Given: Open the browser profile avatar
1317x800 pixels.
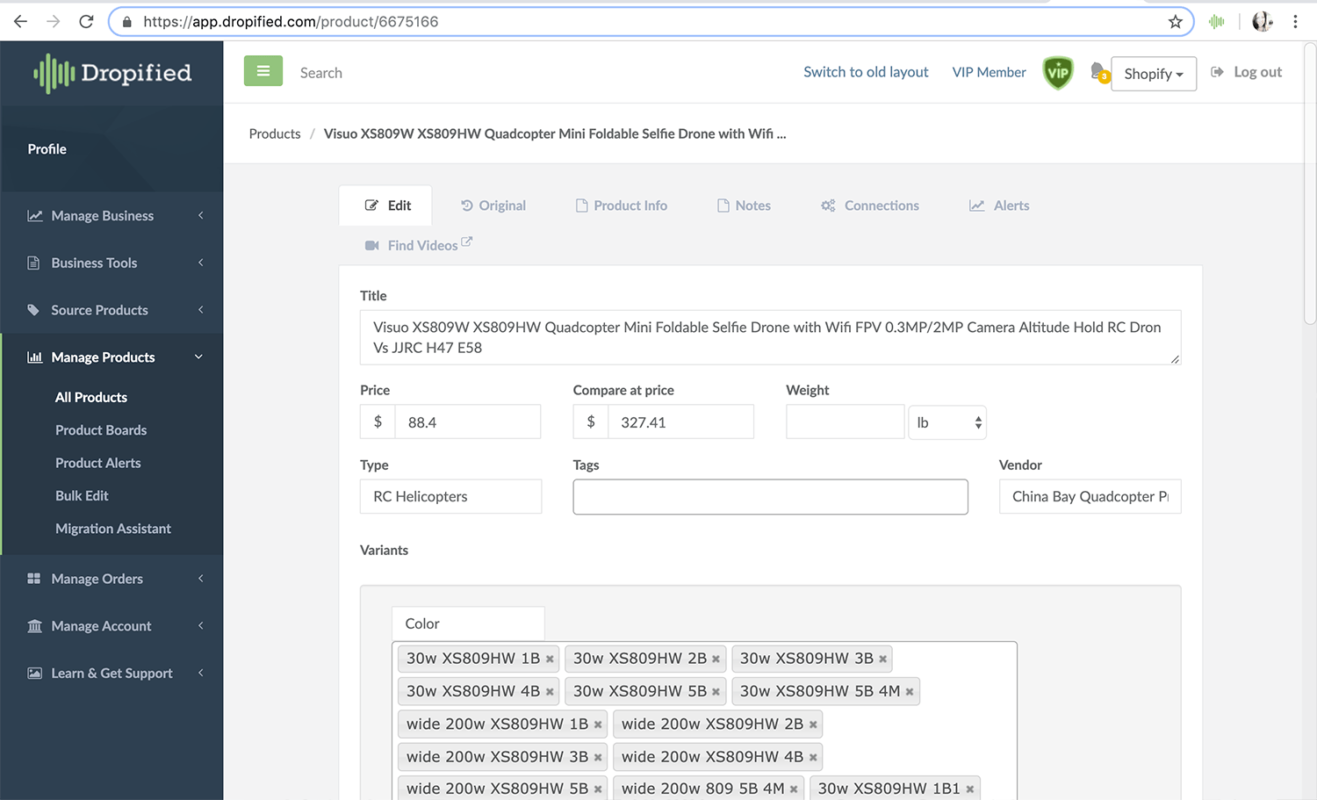Looking at the screenshot, I should coord(1262,21).
